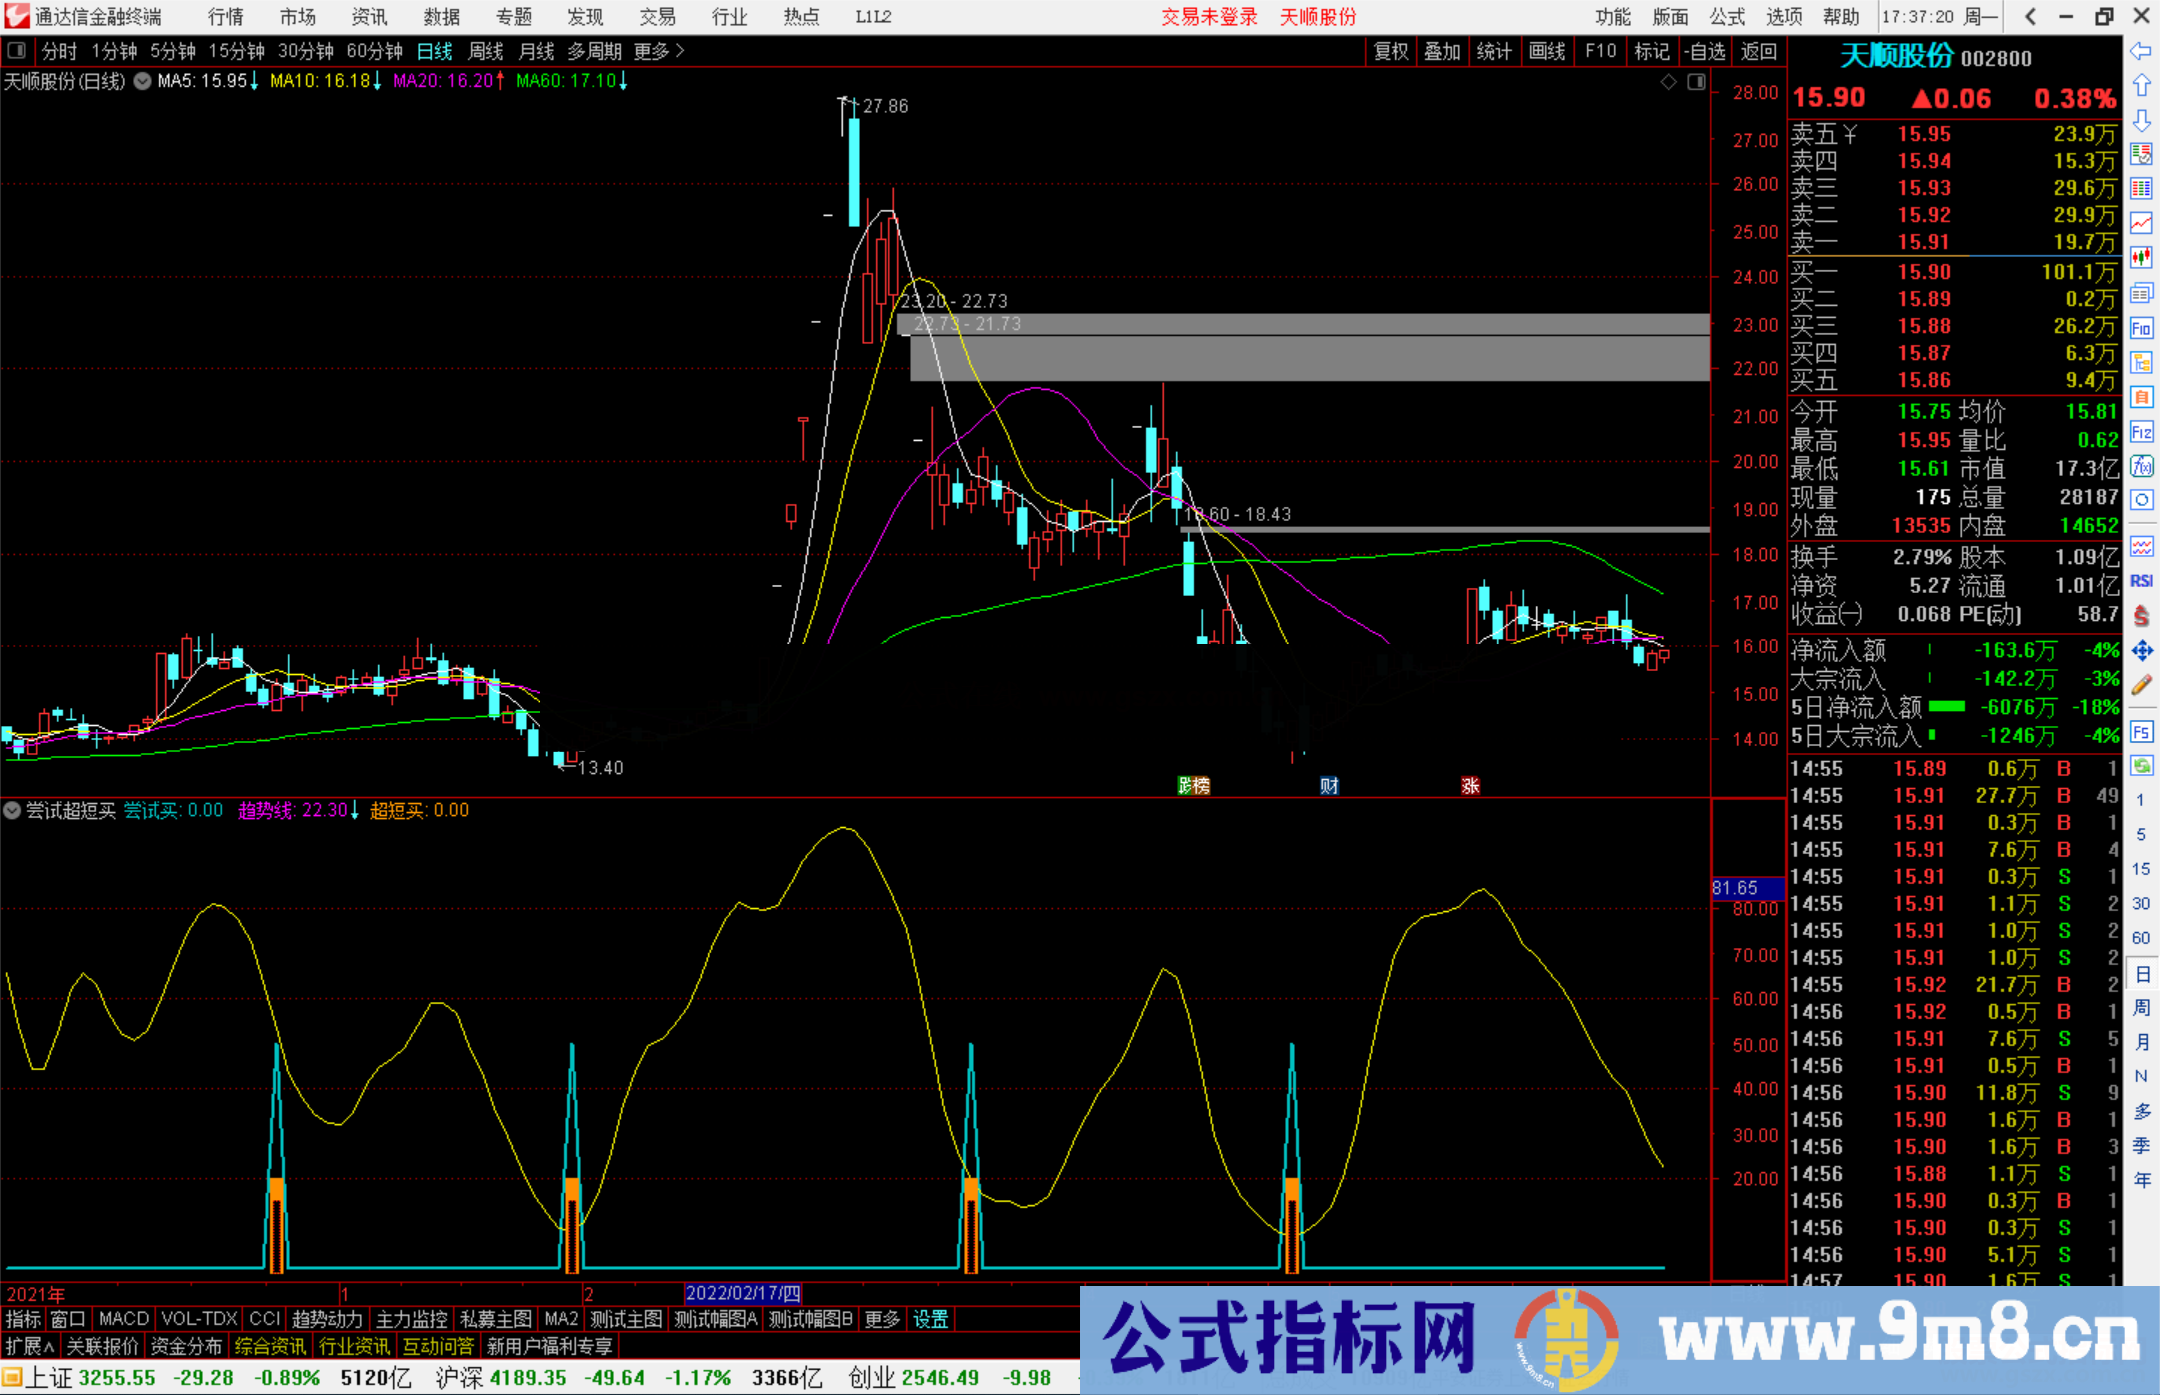
Task: Open the multi-window list icon in sidebar
Action: coord(2141,293)
